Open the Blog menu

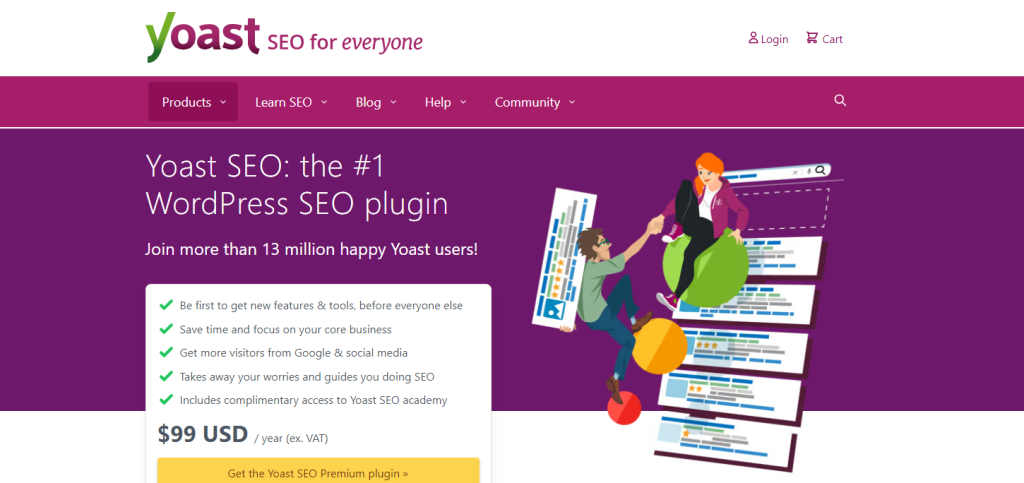[376, 102]
